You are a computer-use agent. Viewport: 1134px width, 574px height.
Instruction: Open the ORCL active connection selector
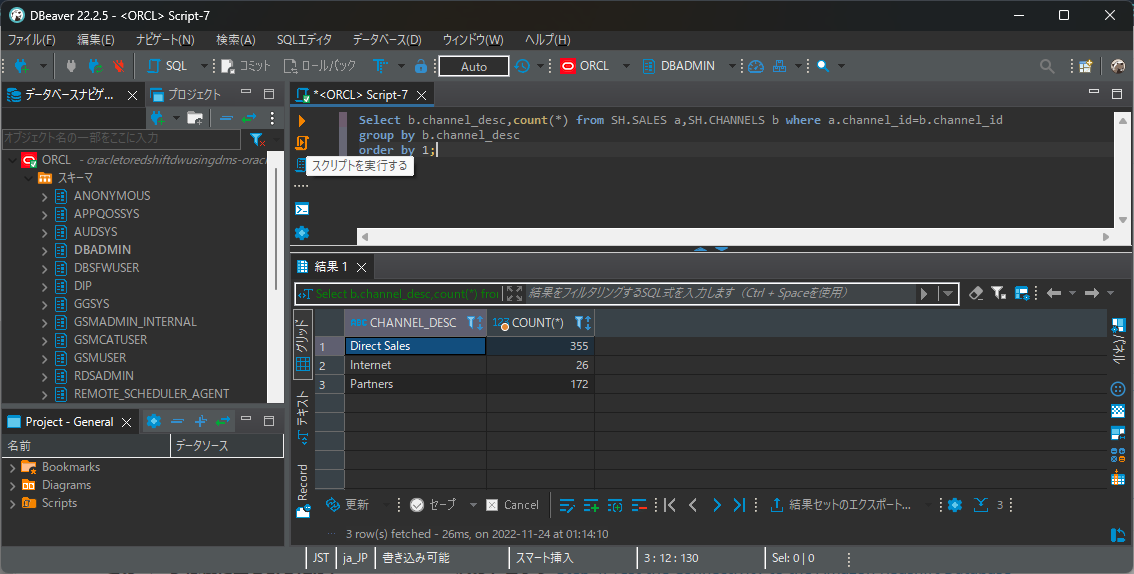585,66
